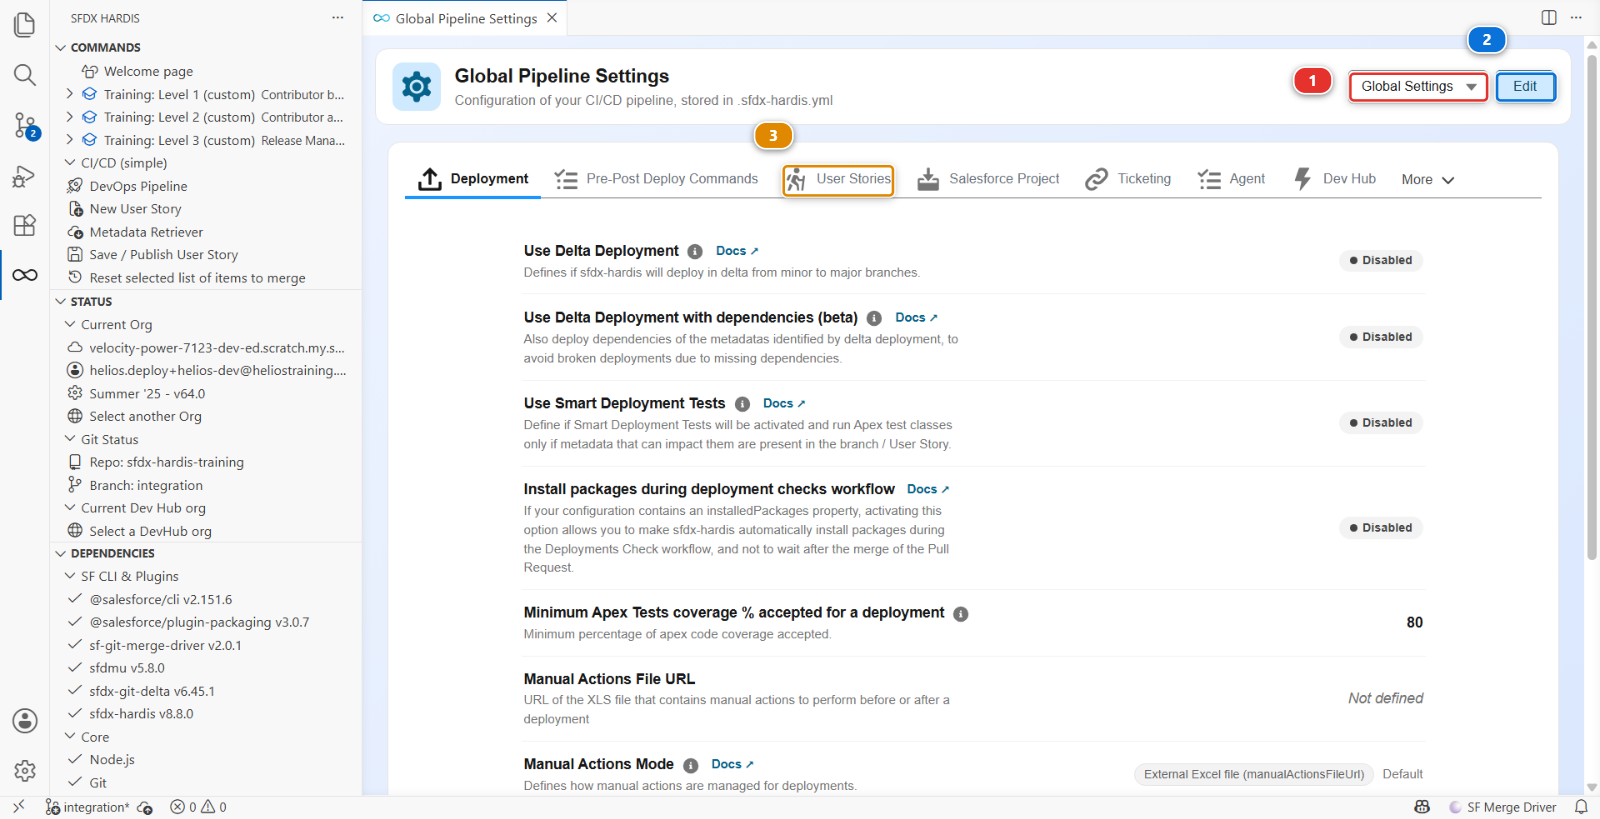Click the notifications bell in status bar

click(1581, 807)
